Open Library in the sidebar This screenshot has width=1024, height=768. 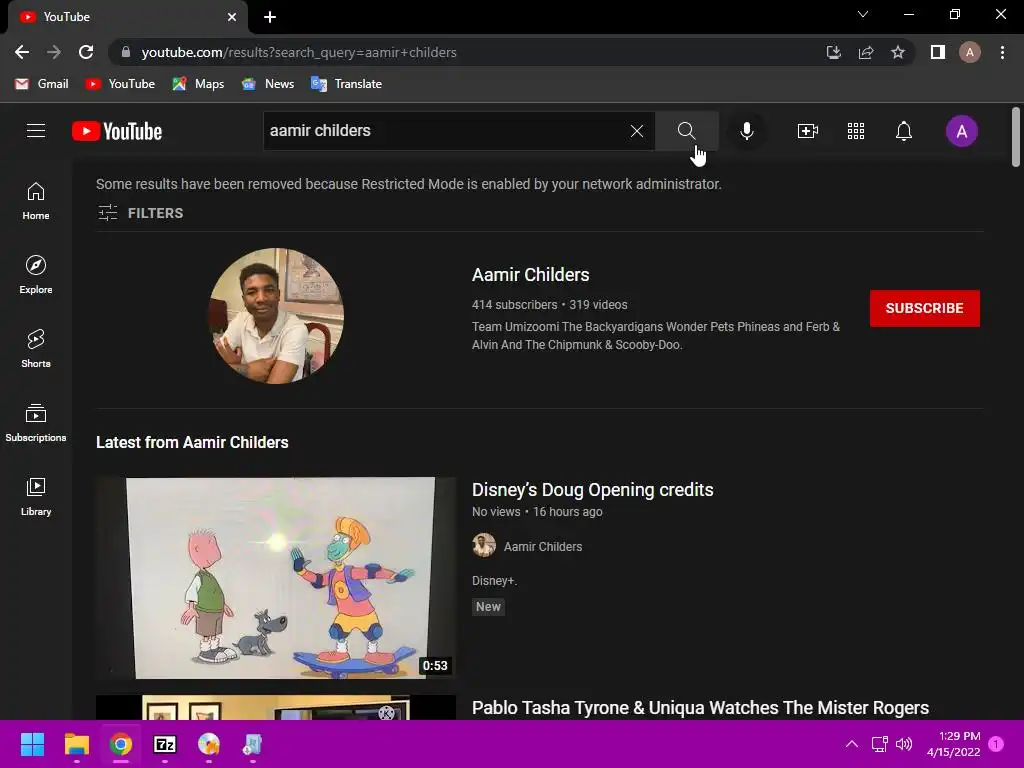pos(36,496)
